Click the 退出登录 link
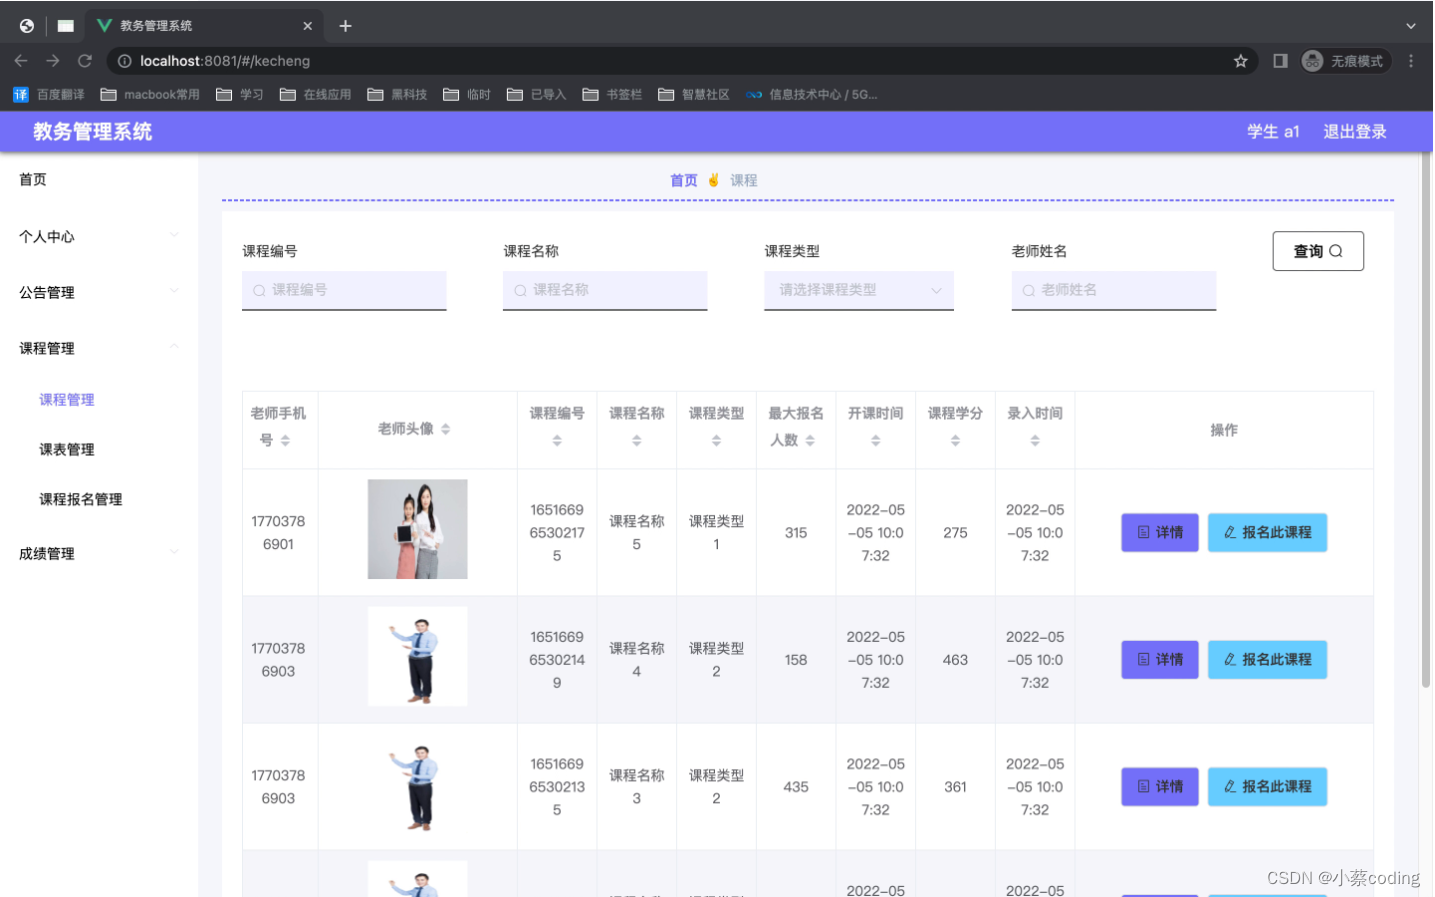Viewport: 1435px width, 897px height. coord(1354,131)
